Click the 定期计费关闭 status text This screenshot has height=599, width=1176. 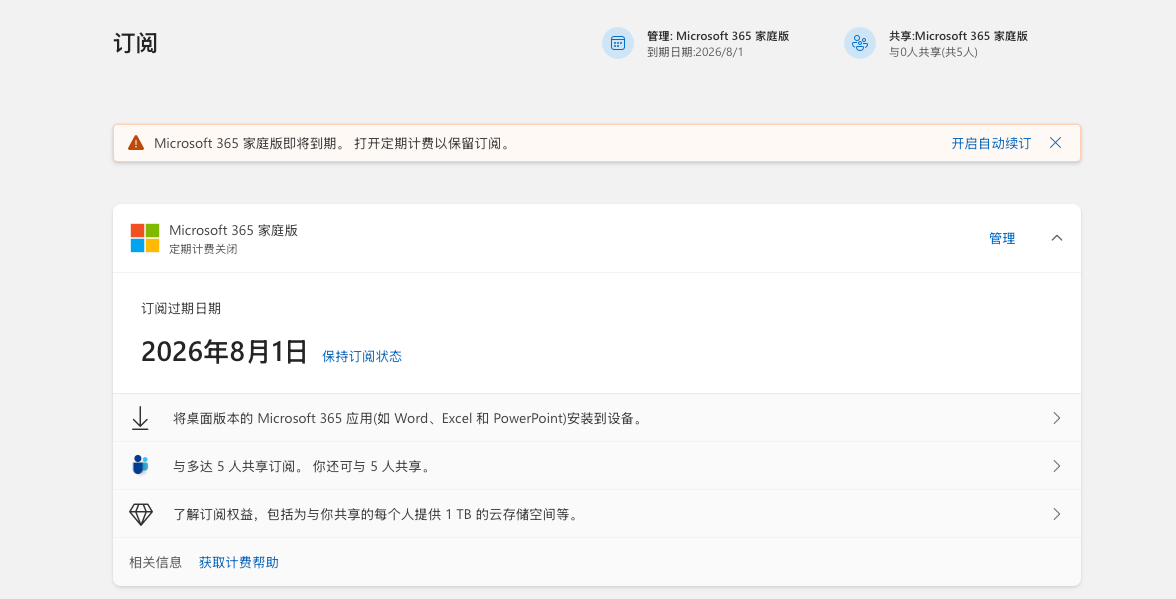coord(203,250)
